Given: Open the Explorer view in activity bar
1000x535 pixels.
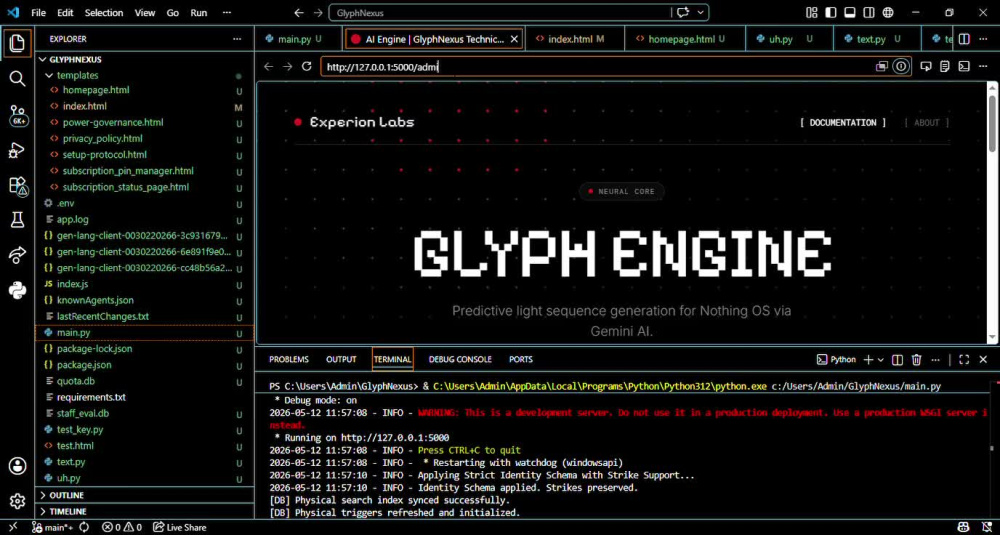Looking at the screenshot, I should 17,43.
